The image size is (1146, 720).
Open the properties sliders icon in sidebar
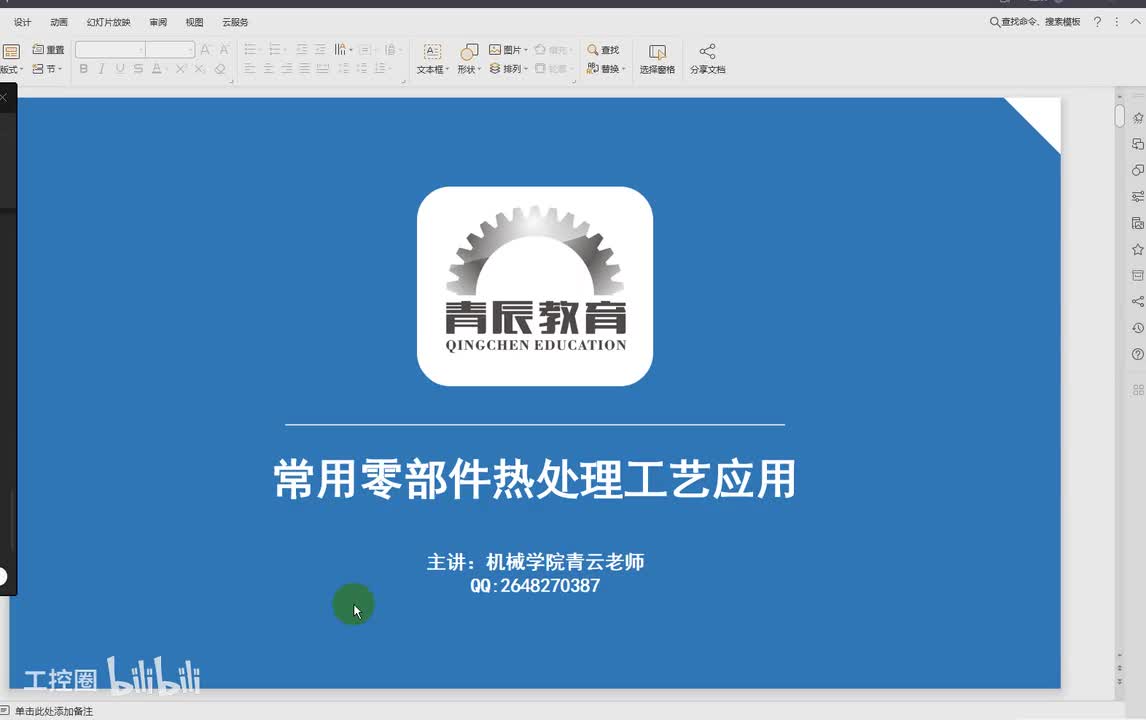pyautogui.click(x=1137, y=197)
